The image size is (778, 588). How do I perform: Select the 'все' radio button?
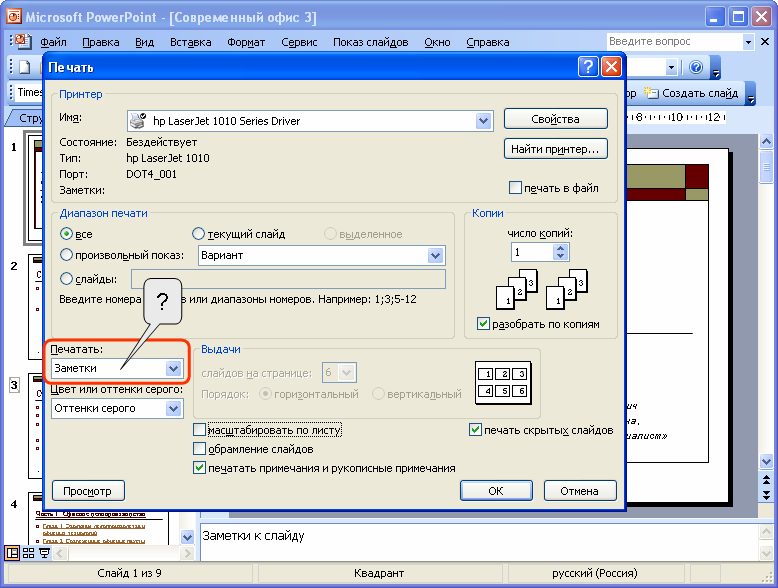tap(66, 233)
